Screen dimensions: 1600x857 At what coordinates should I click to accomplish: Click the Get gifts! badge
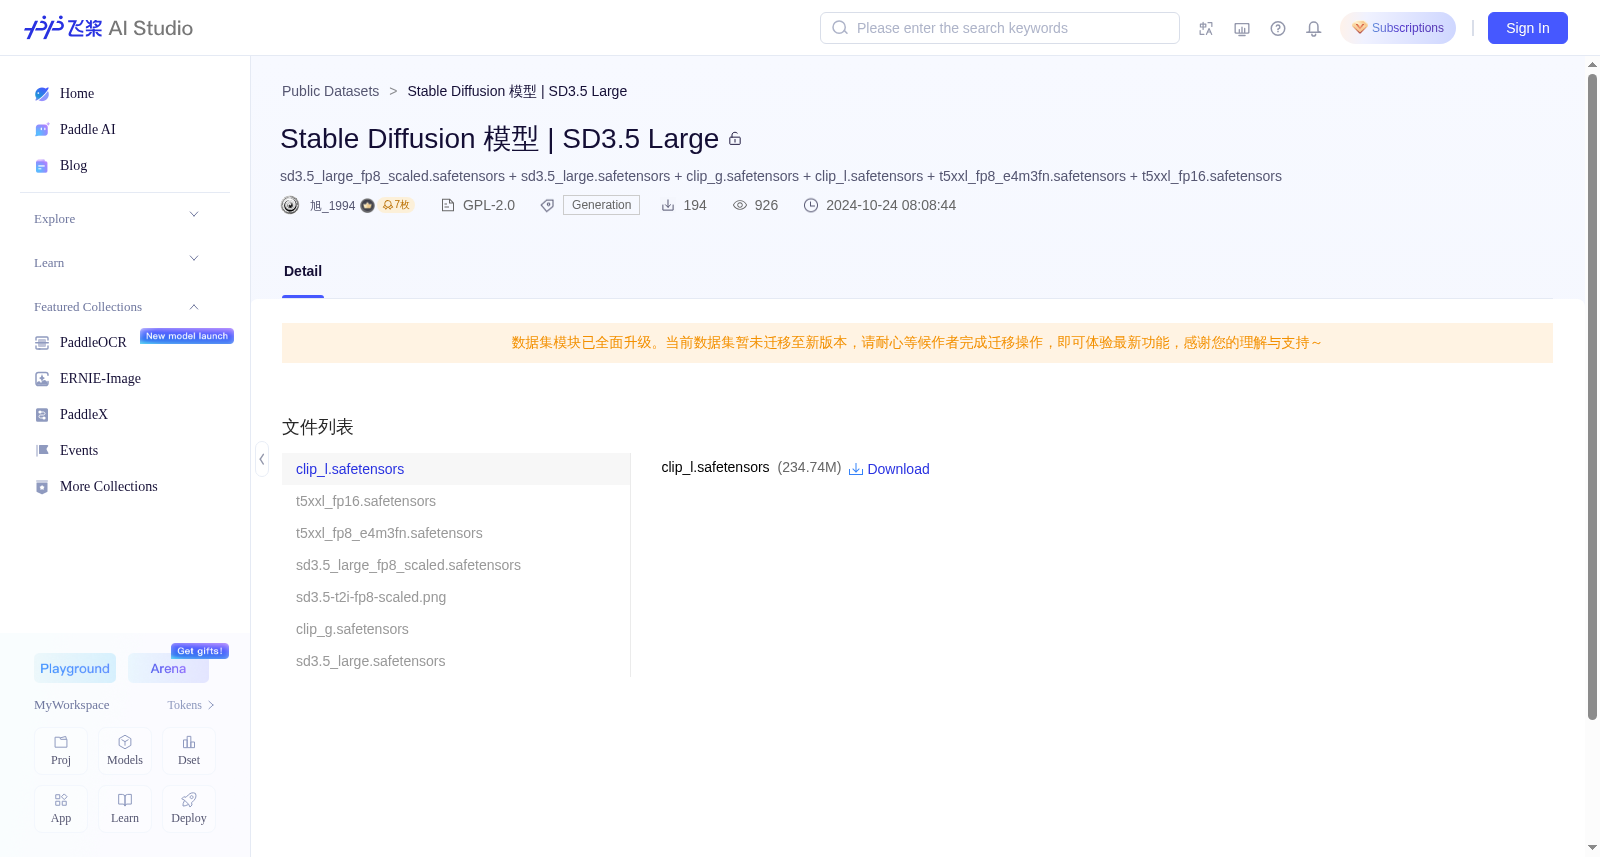[200, 651]
